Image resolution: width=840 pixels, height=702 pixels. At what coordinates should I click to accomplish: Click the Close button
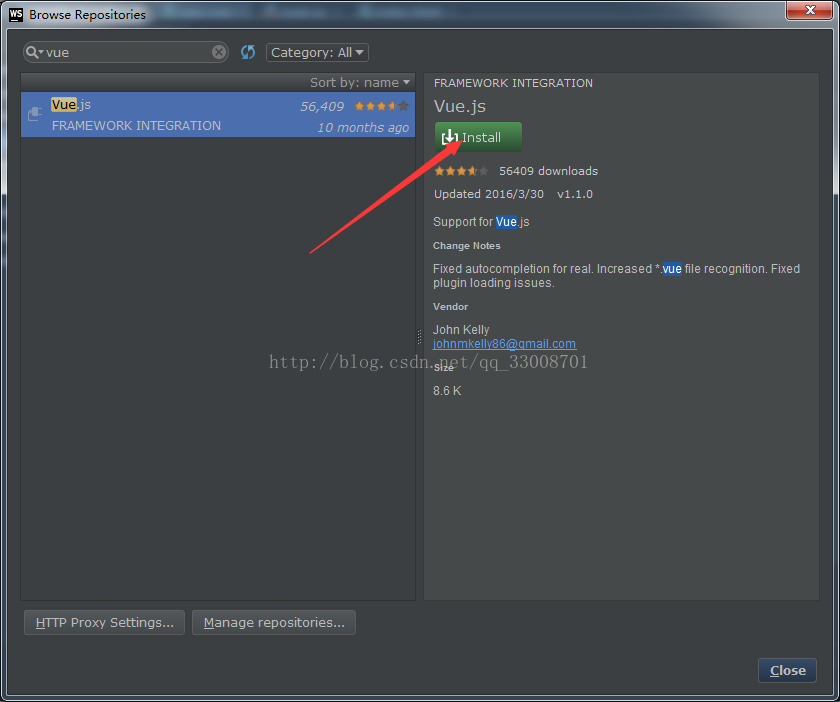[x=787, y=670]
